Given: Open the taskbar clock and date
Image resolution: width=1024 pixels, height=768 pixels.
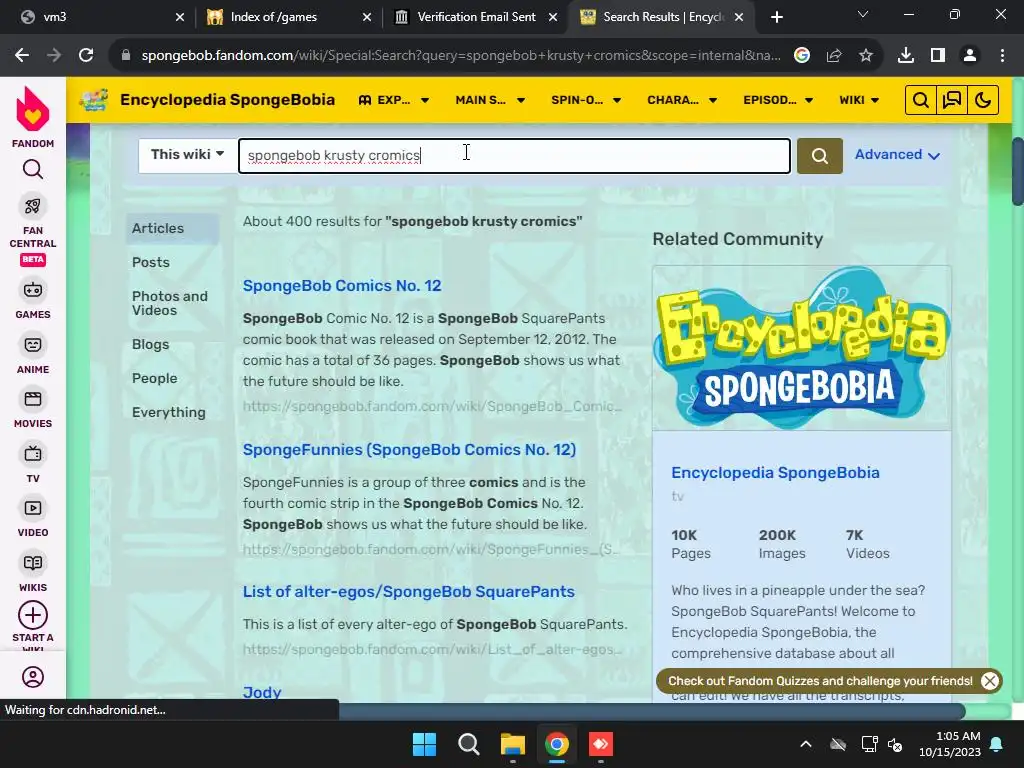Looking at the screenshot, I should 950,744.
